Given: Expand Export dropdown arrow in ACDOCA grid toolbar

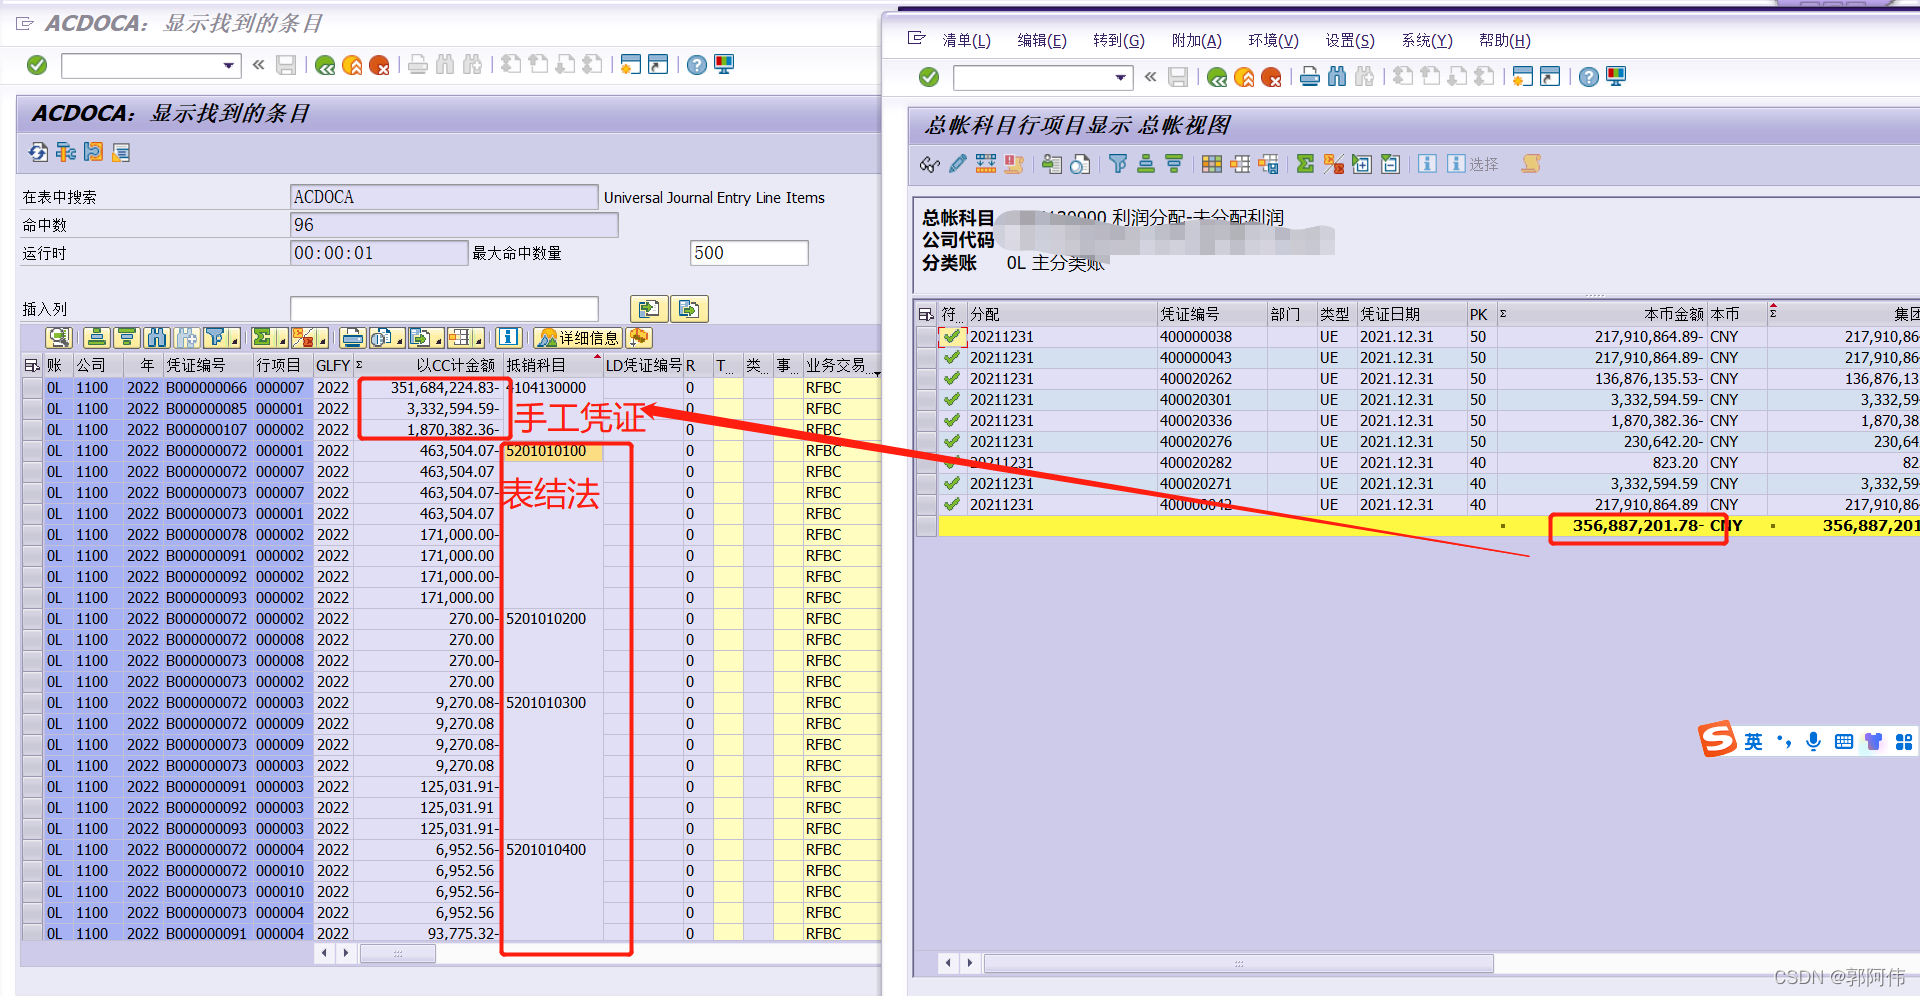Looking at the screenshot, I should coord(438,338).
